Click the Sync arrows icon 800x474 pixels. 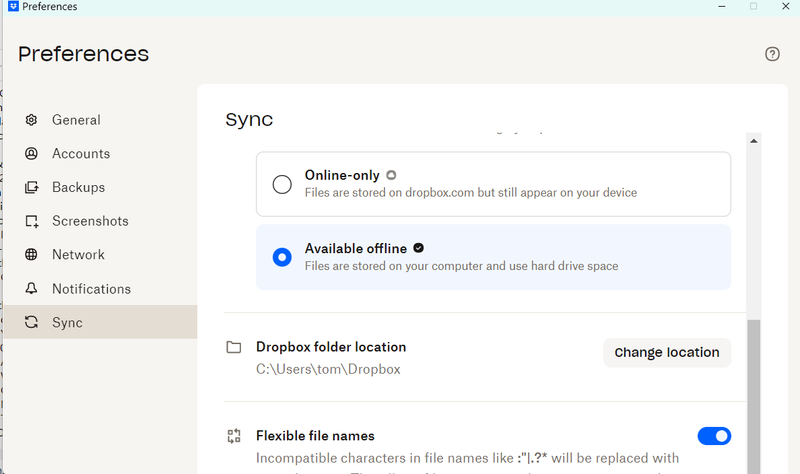pos(32,323)
